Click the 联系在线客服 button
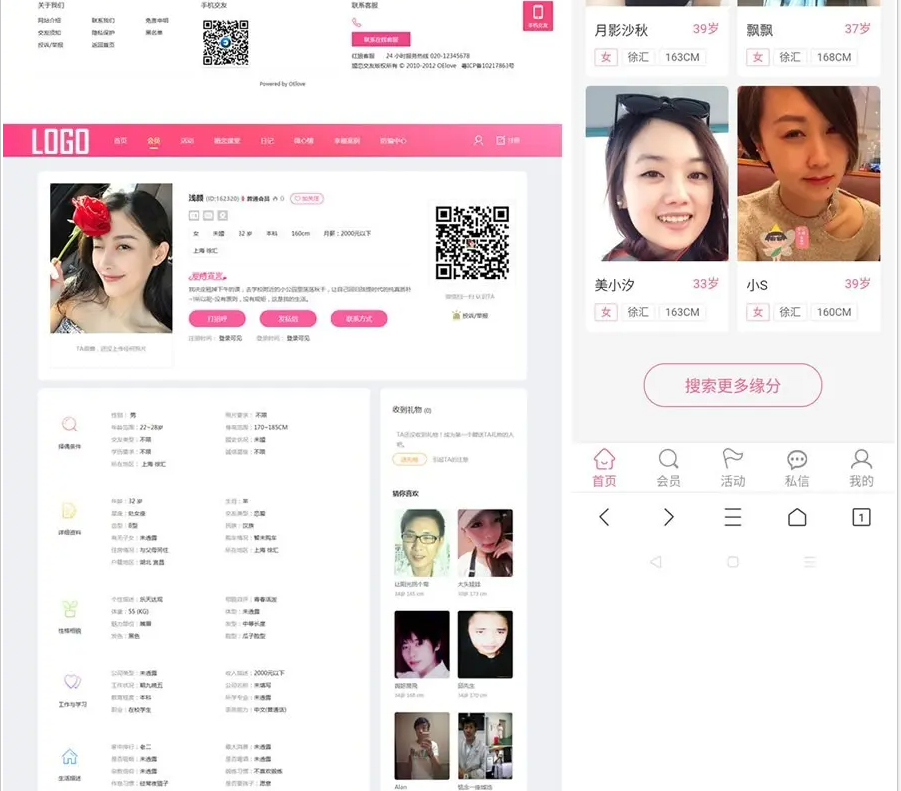 pos(381,40)
